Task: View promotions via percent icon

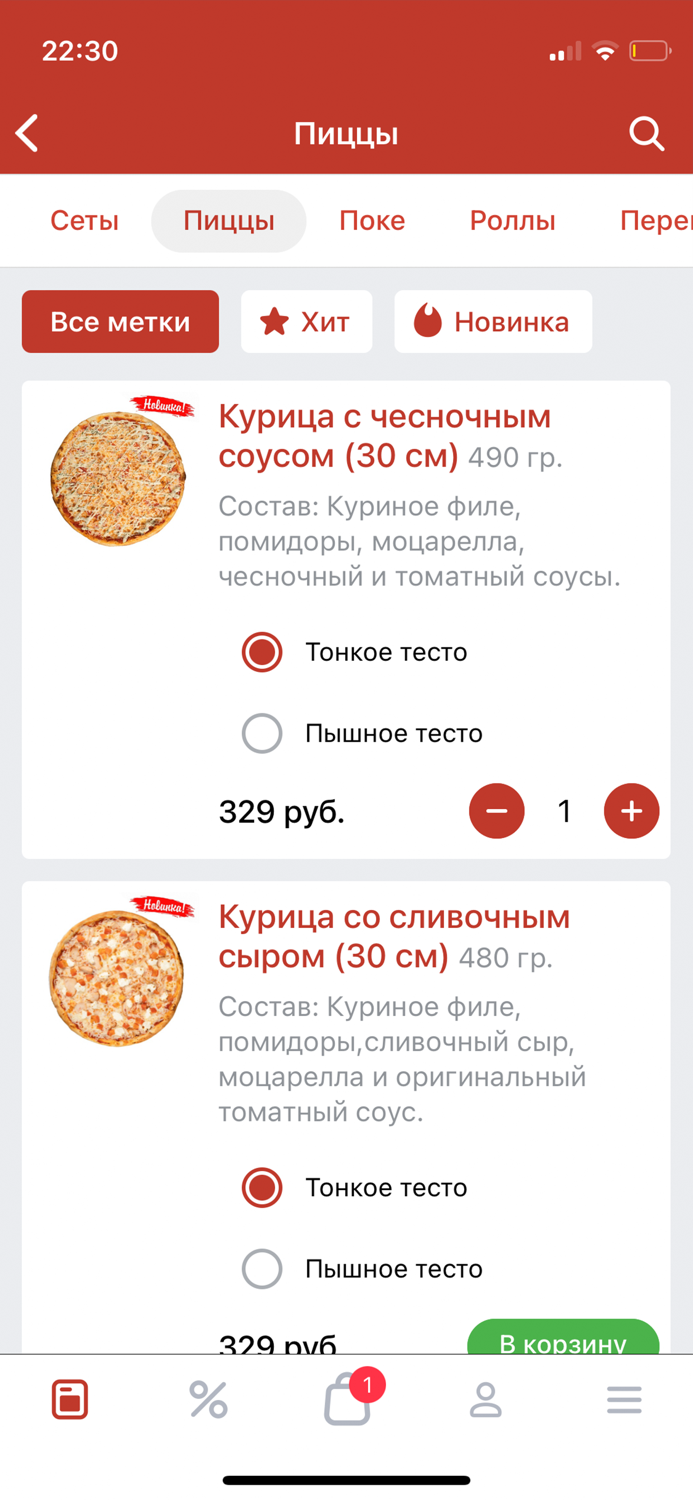Action: (x=208, y=1399)
